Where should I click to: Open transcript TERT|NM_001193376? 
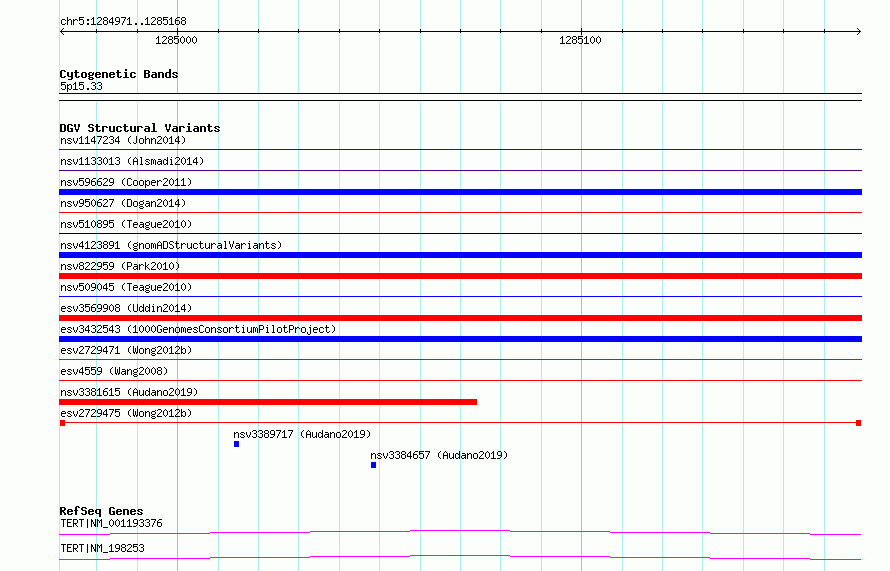111,523
